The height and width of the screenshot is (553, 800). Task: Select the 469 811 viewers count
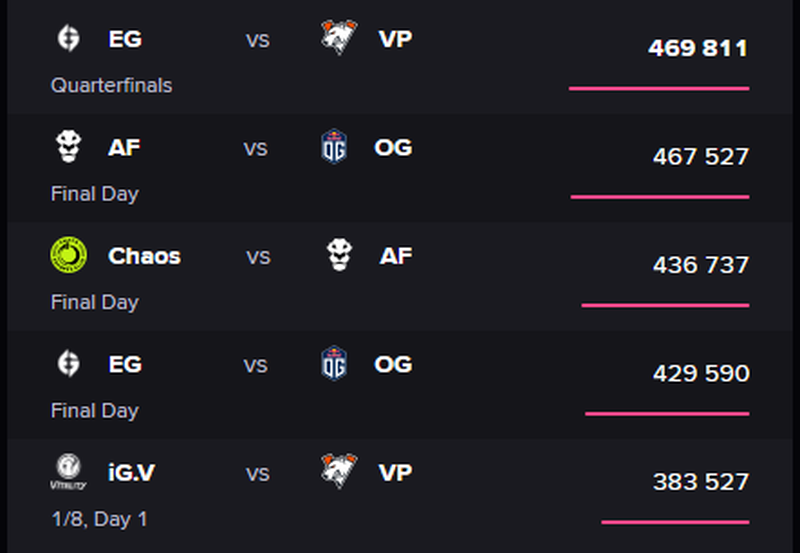pyautogui.click(x=698, y=48)
